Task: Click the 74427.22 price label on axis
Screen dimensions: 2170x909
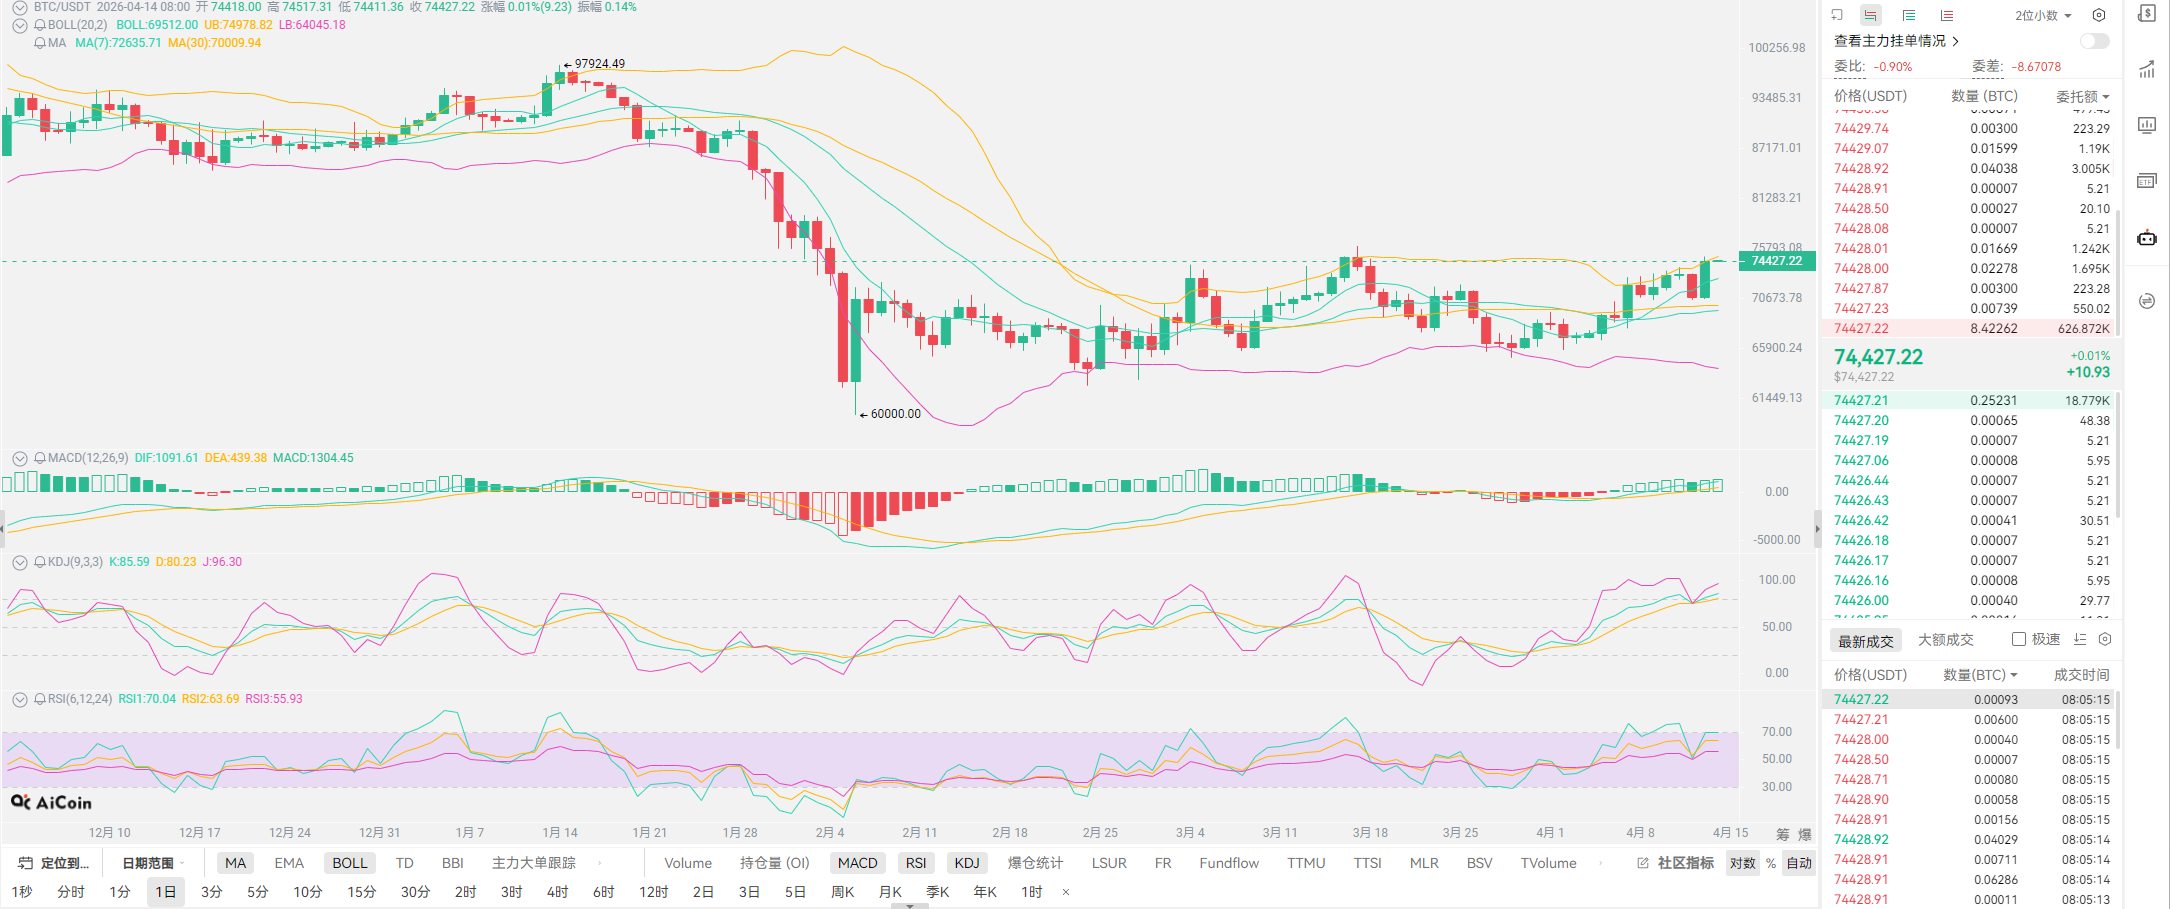Action: pos(1776,261)
